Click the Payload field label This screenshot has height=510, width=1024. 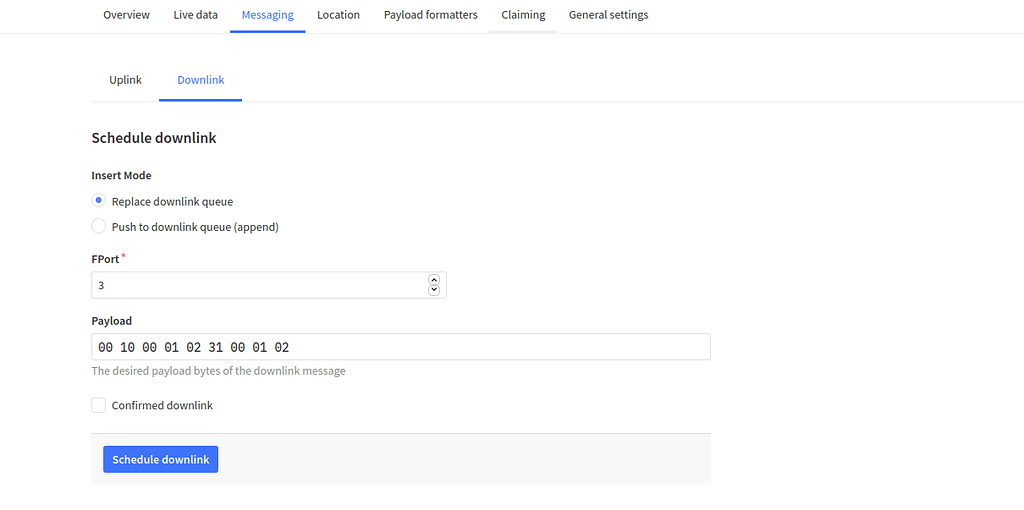tap(111, 321)
